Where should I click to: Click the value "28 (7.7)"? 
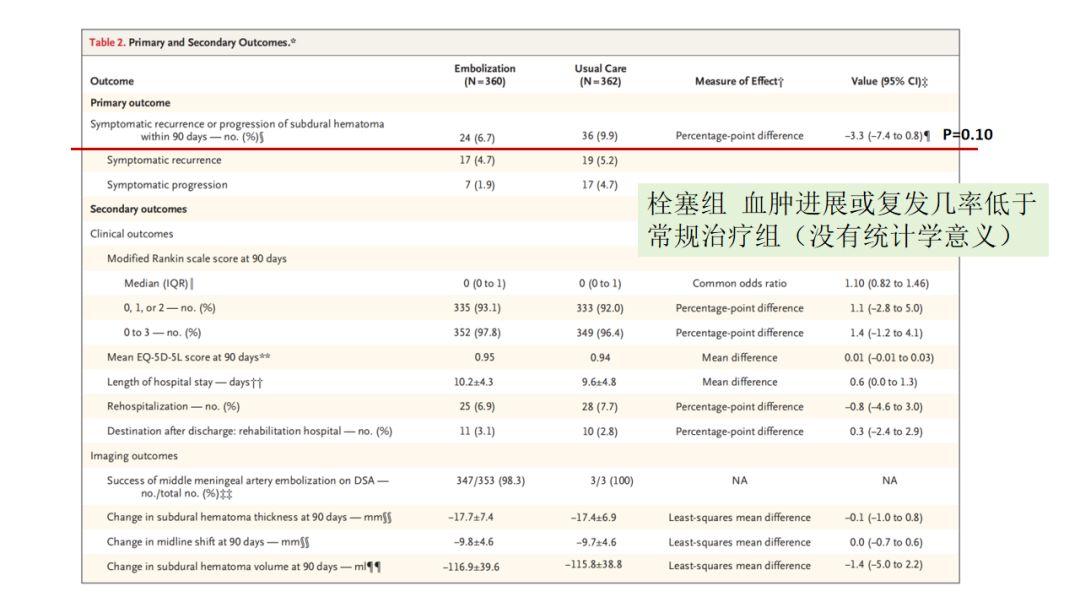point(599,406)
